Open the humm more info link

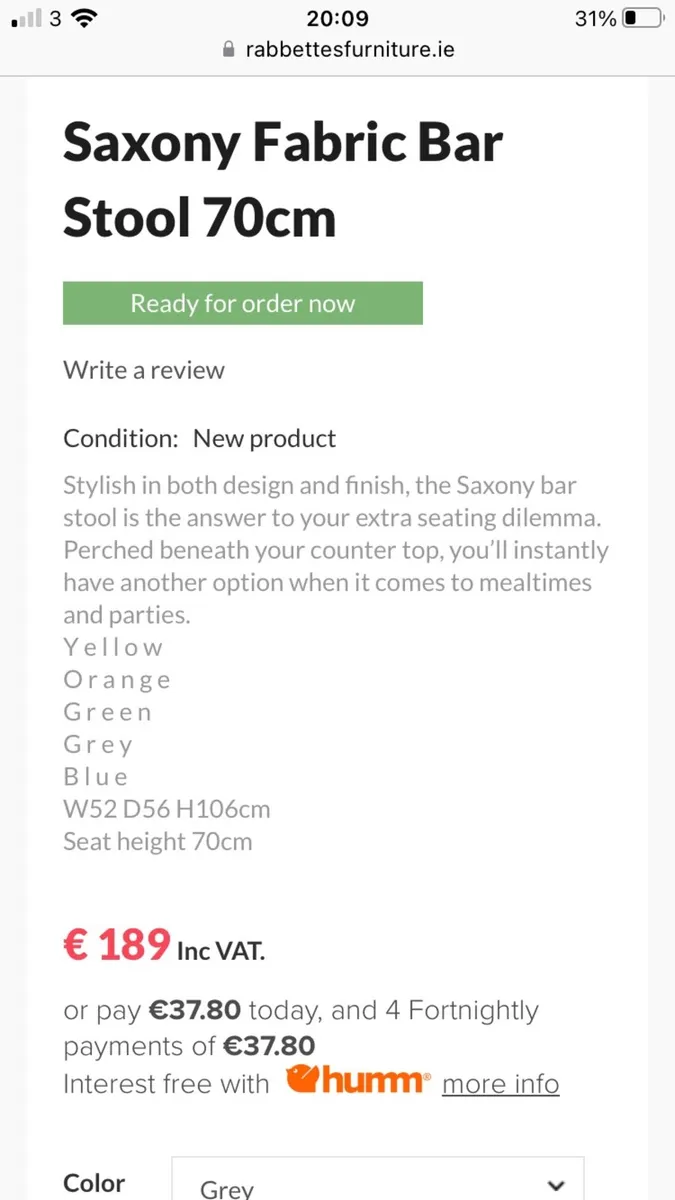pyautogui.click(x=500, y=1083)
